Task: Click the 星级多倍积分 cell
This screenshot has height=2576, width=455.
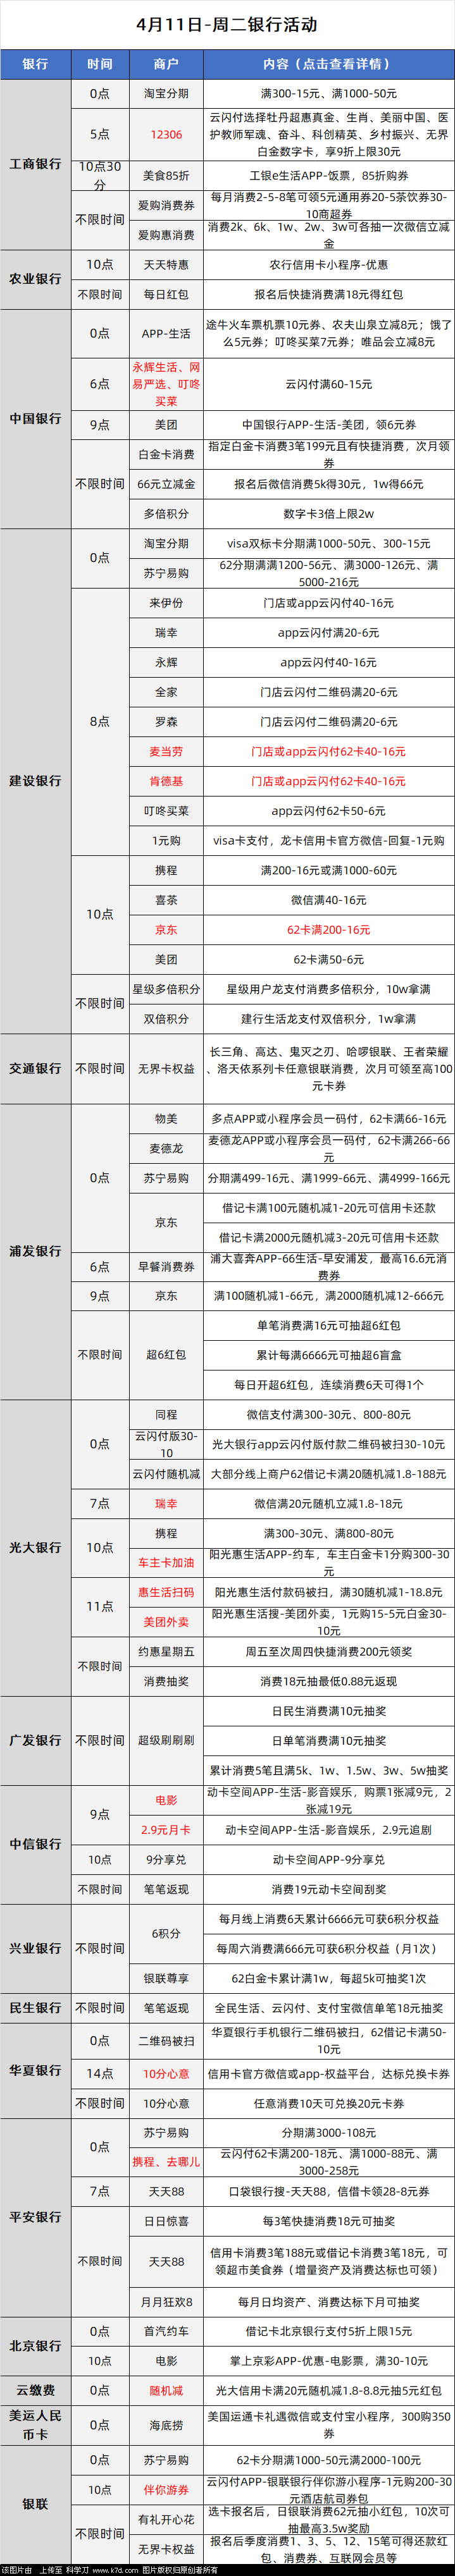Action: pos(166,989)
